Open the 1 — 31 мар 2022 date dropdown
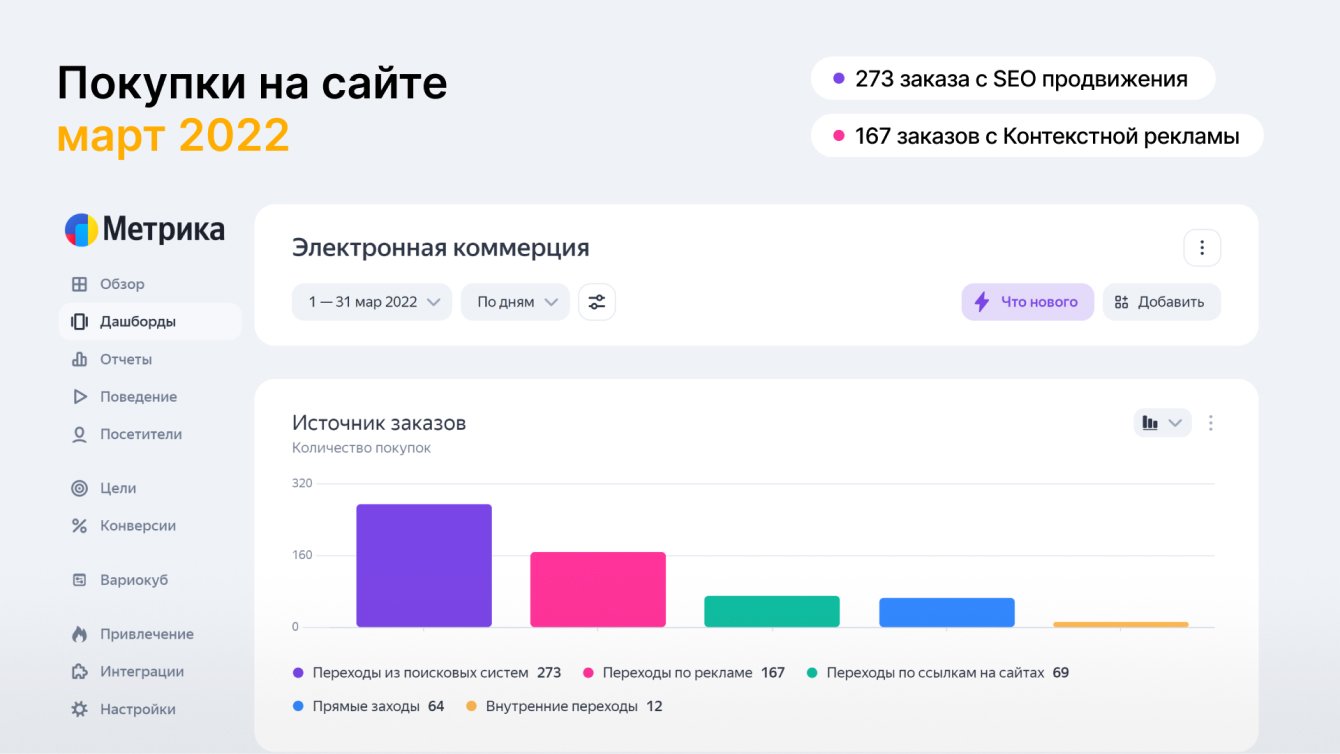The height and width of the screenshot is (754, 1340). (372, 302)
